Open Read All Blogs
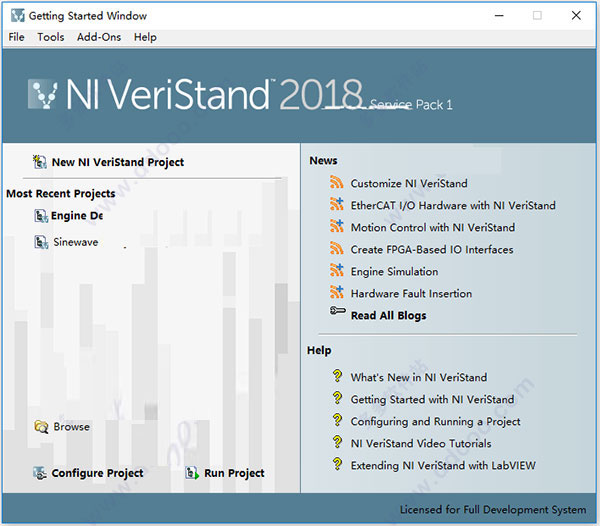 pyautogui.click(x=388, y=316)
